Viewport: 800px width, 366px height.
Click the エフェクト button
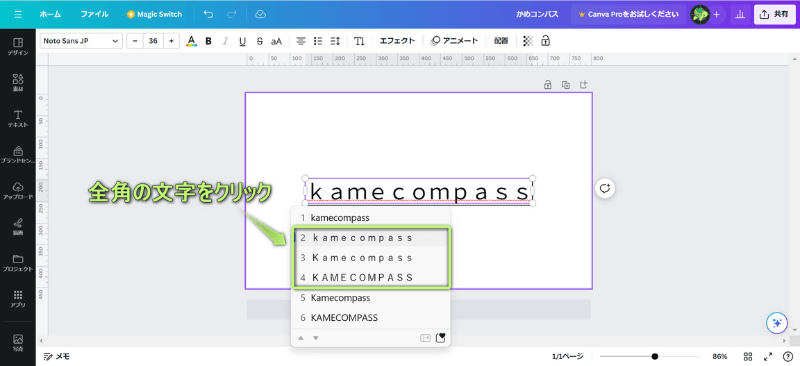click(x=397, y=41)
